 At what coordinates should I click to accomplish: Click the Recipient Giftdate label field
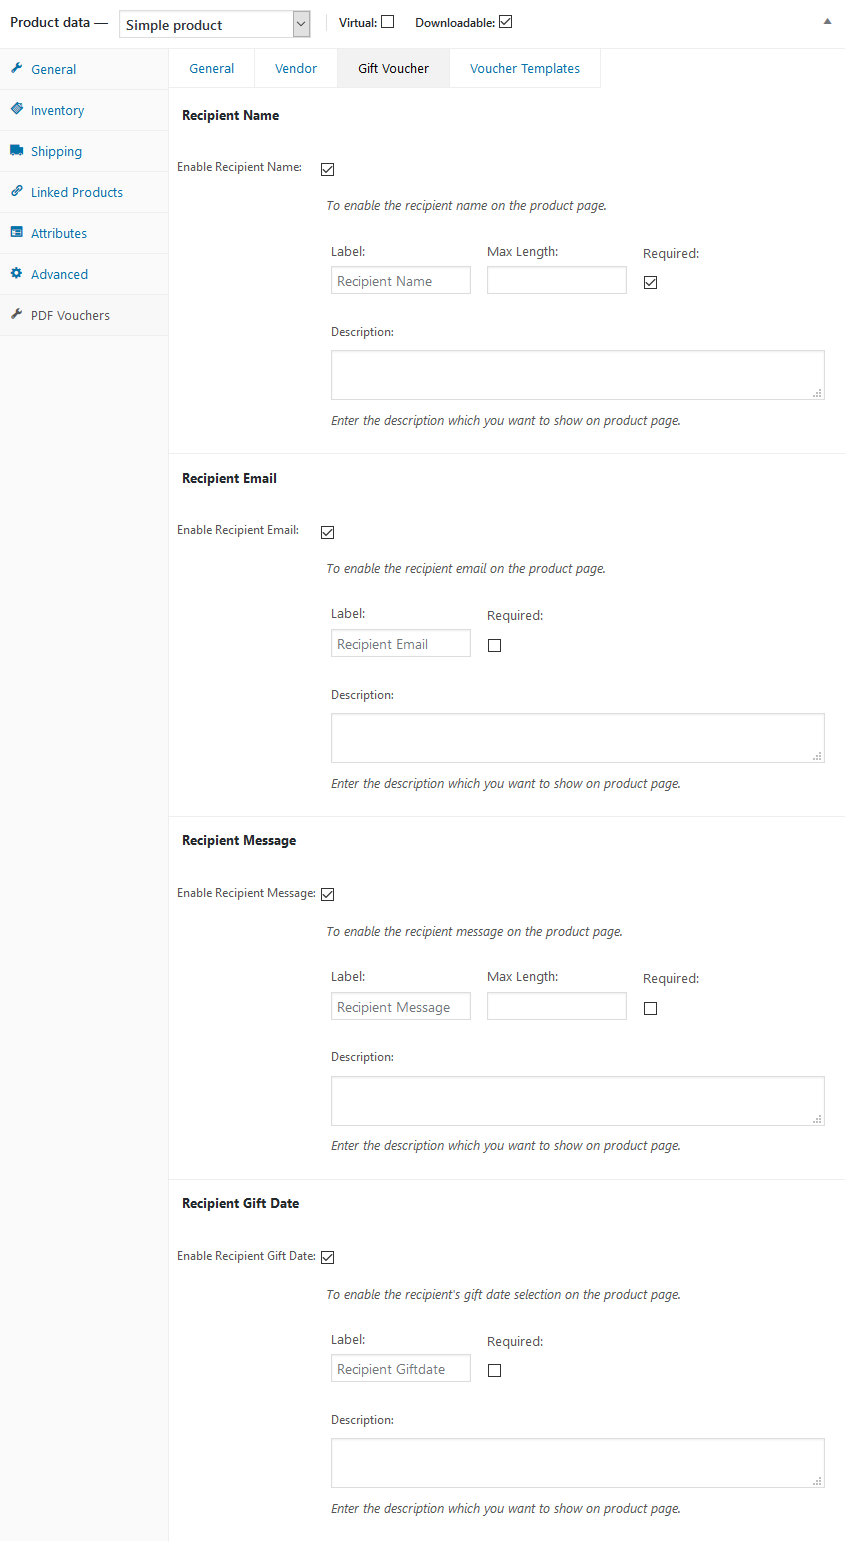[x=400, y=1369]
